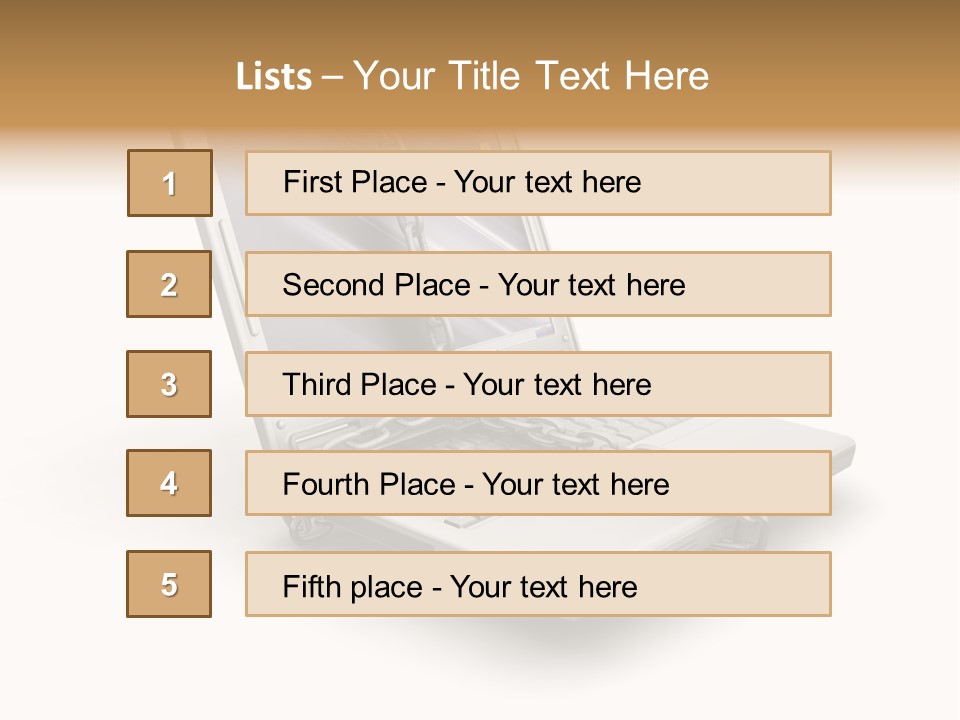
Task: Click the bold word Lists in title
Action: (x=274, y=77)
